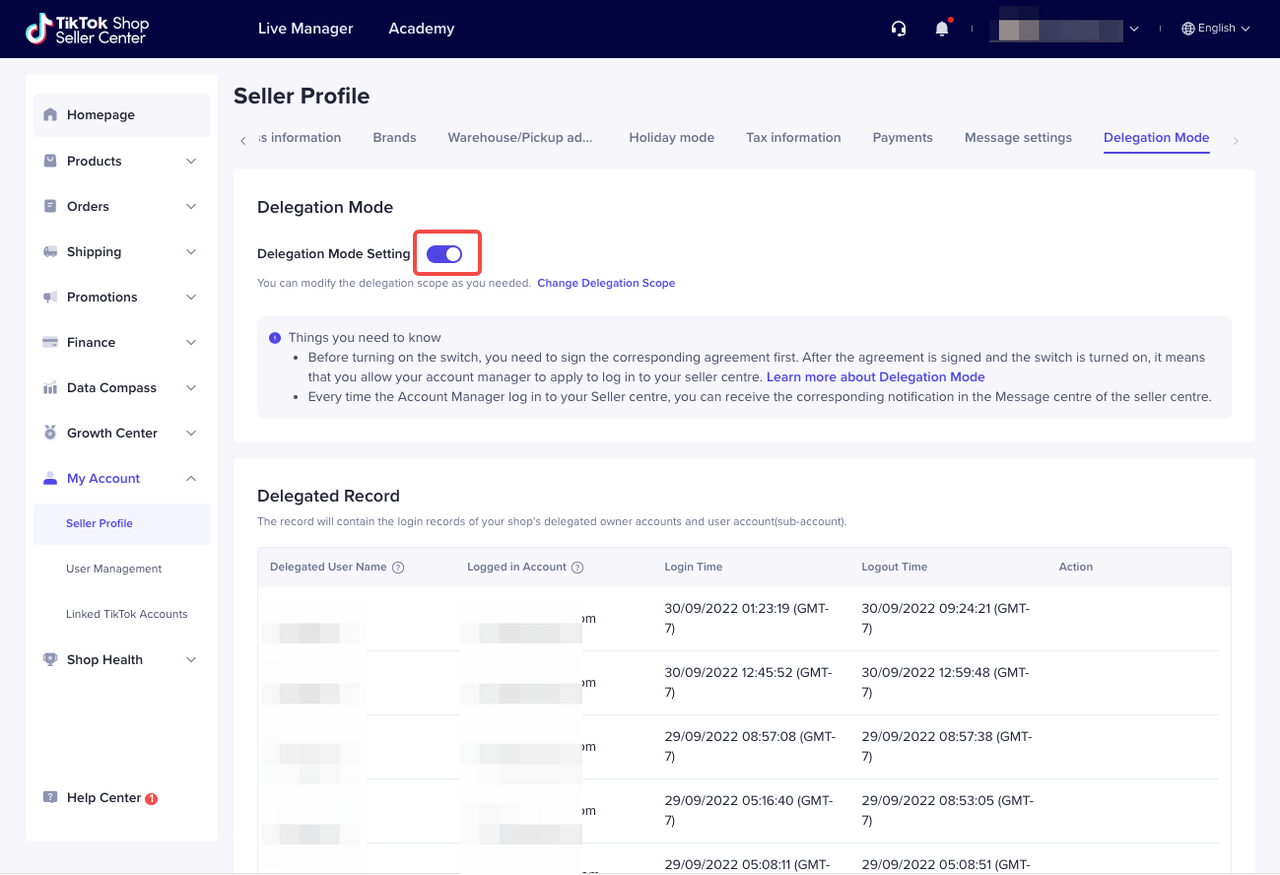The width and height of the screenshot is (1280, 875).
Task: Click the Data Compass chart icon
Action: (x=50, y=388)
